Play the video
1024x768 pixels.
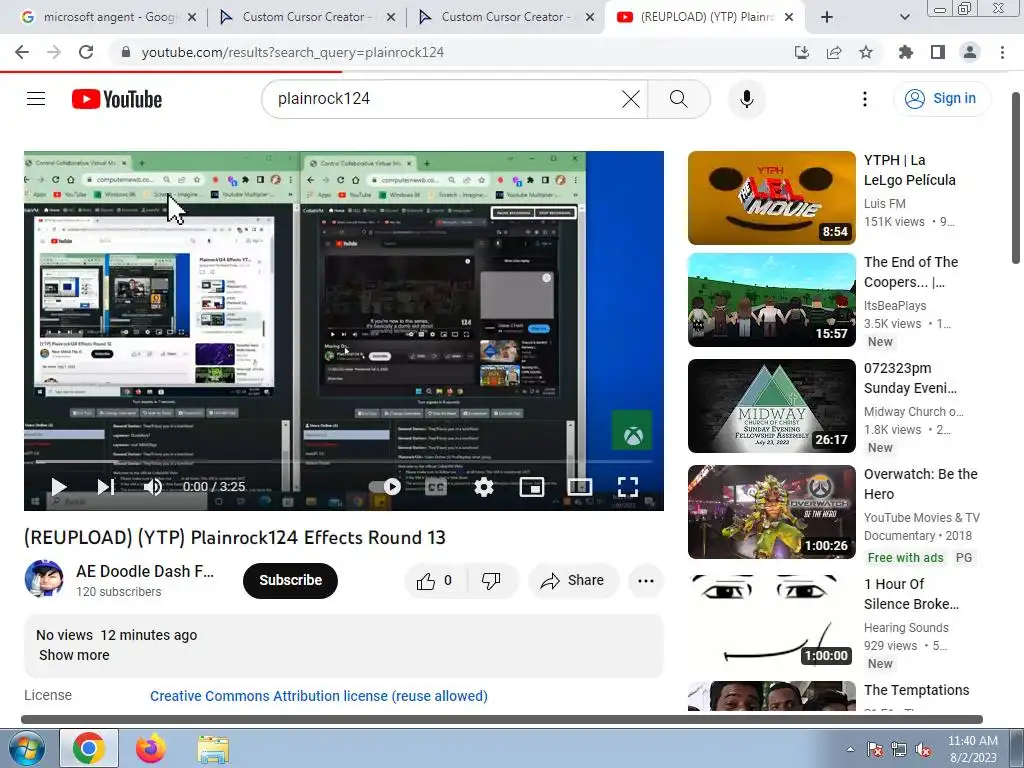point(59,487)
